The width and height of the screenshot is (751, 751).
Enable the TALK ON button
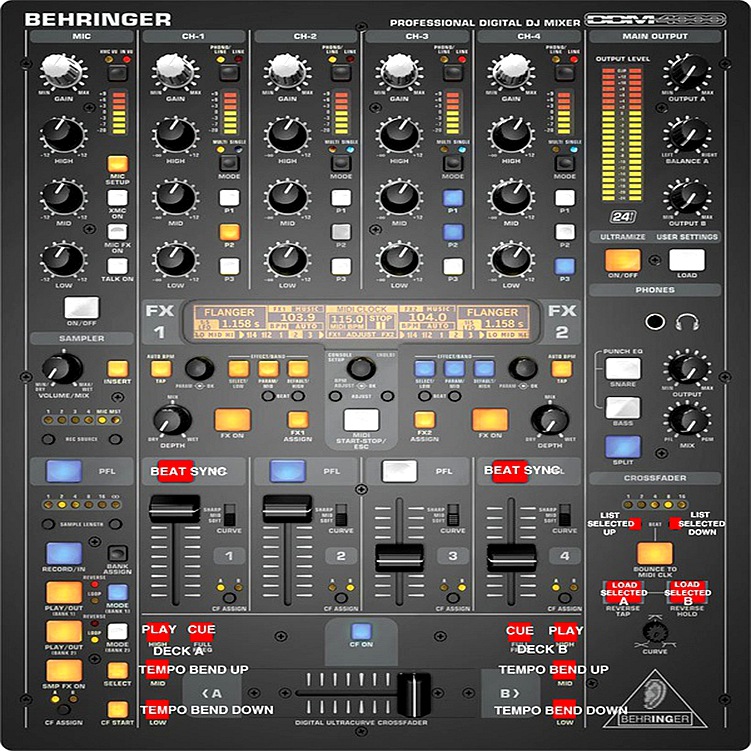pos(117,266)
